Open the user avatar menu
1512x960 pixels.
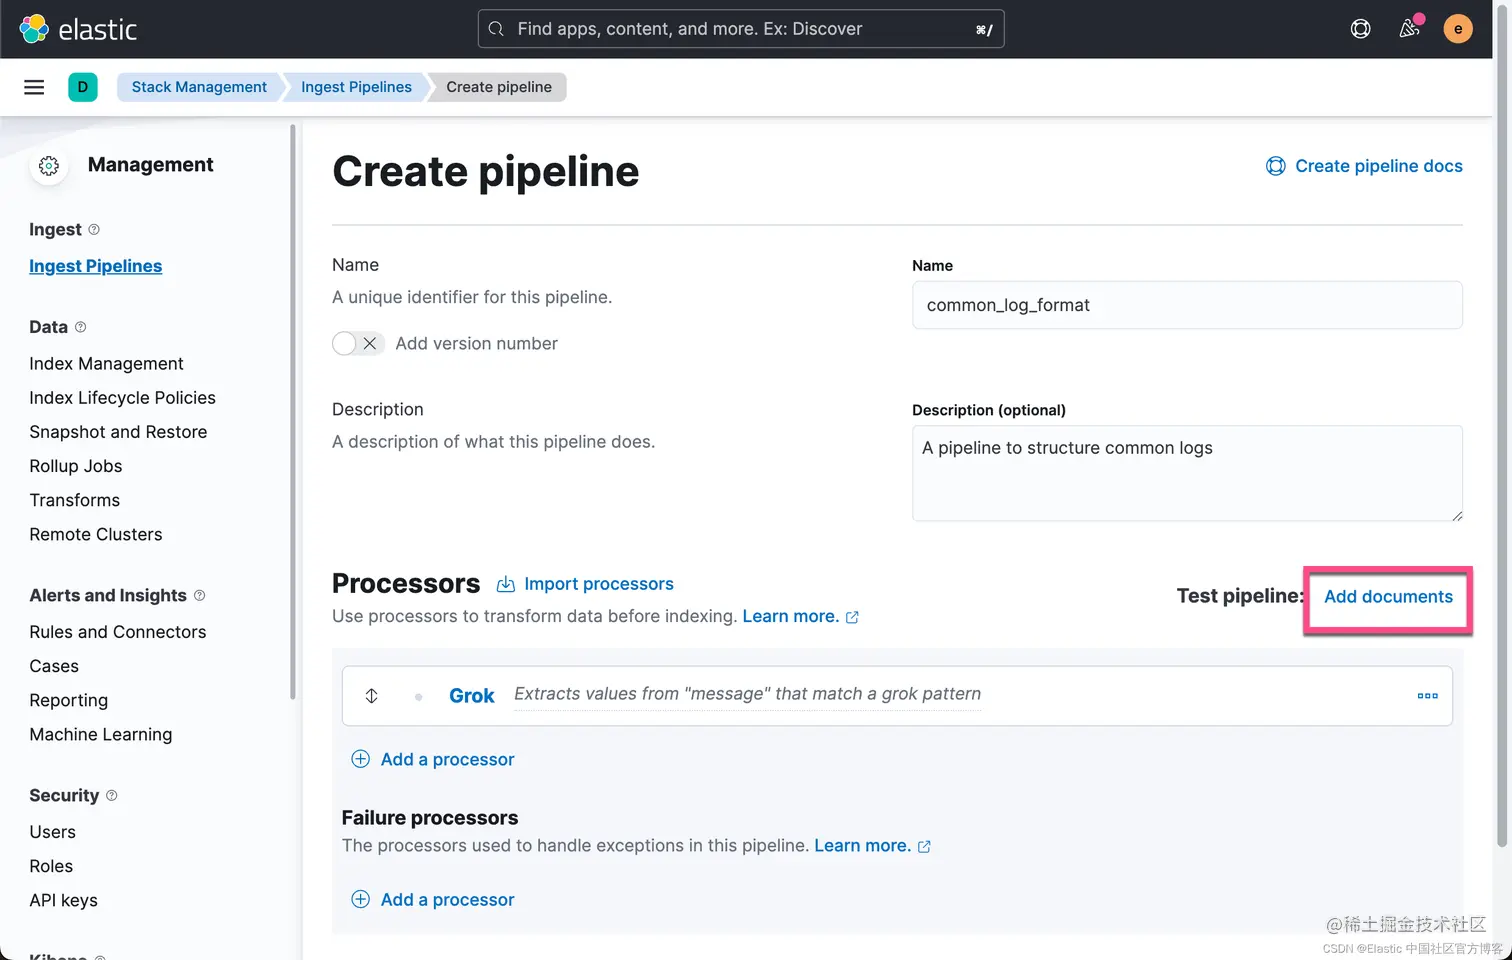point(1457,29)
